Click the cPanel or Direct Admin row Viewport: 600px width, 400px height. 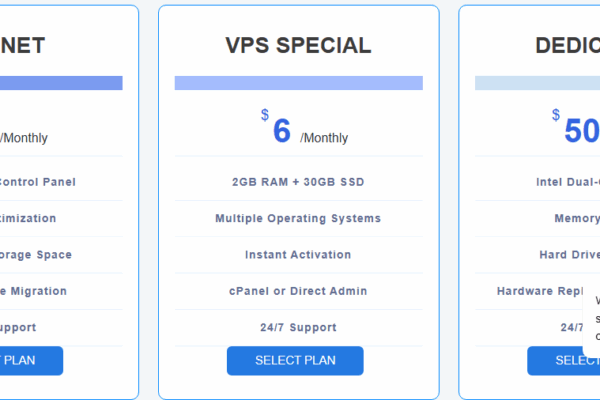[x=298, y=291]
